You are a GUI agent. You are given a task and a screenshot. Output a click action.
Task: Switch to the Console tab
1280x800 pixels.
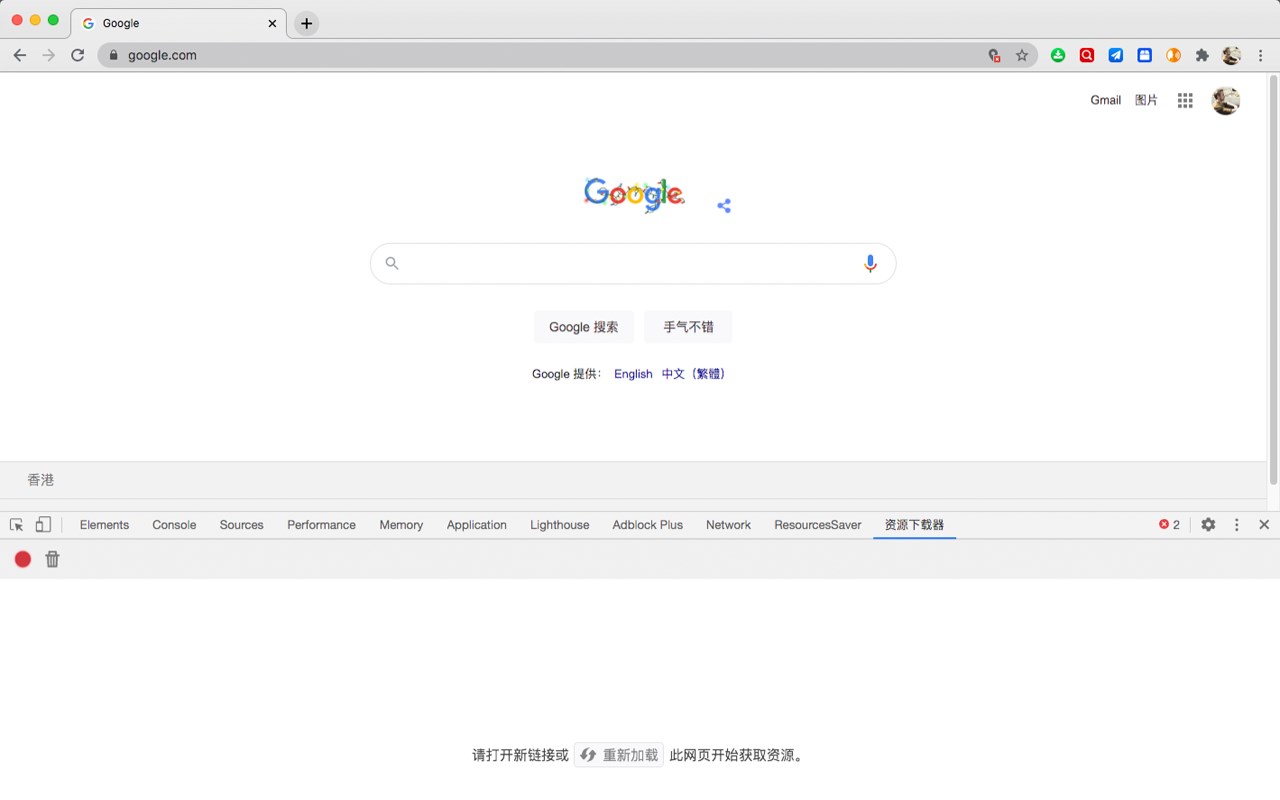(174, 525)
